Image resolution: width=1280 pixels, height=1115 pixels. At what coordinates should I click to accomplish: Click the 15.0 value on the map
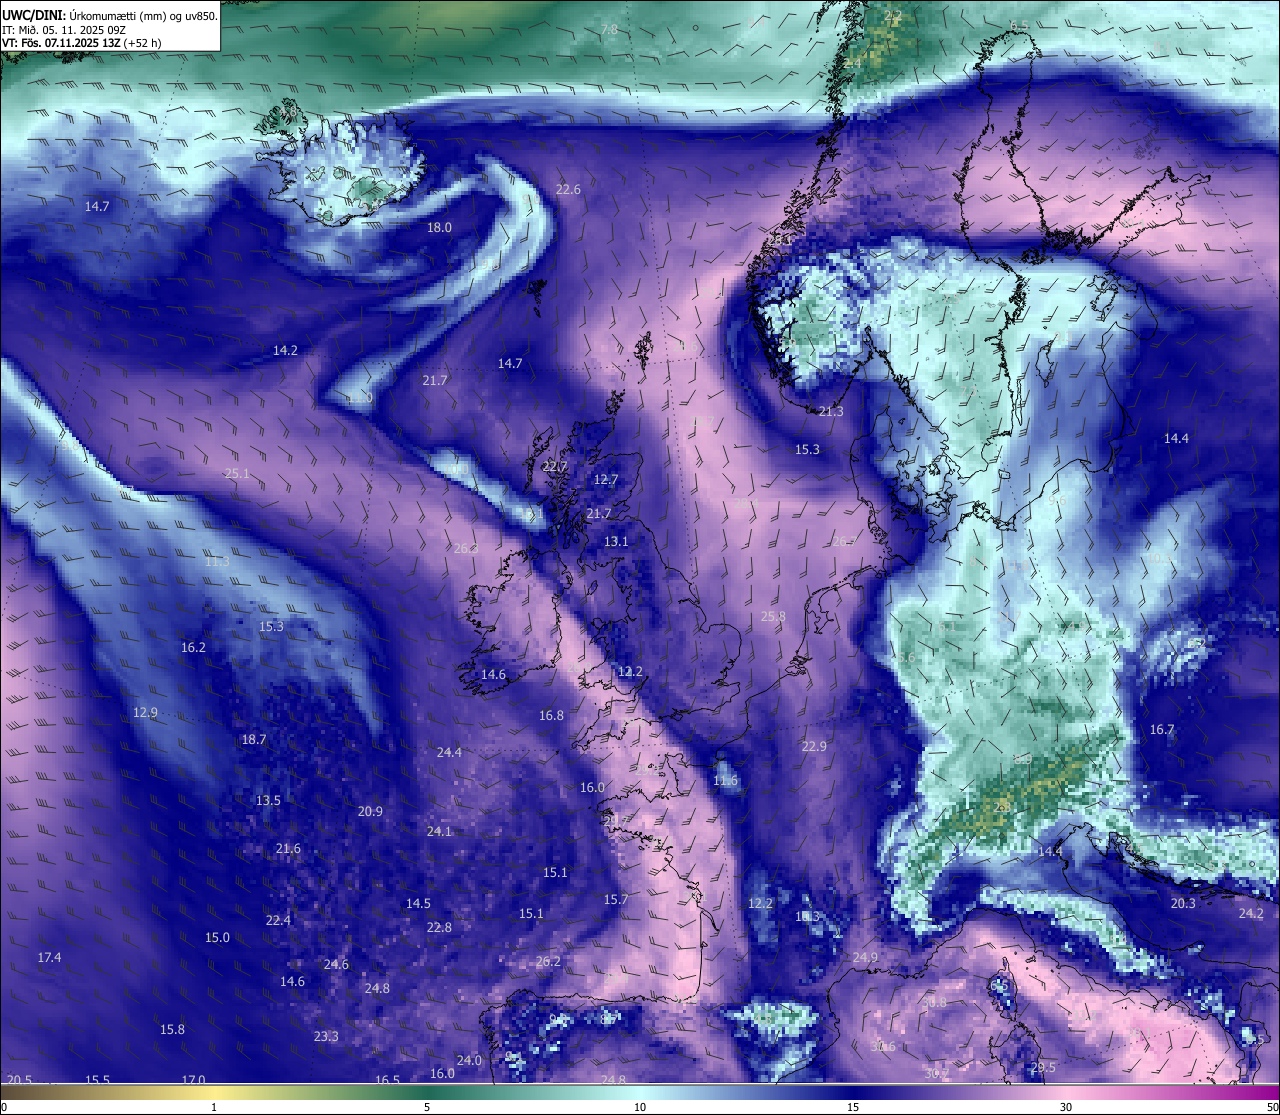point(217,937)
